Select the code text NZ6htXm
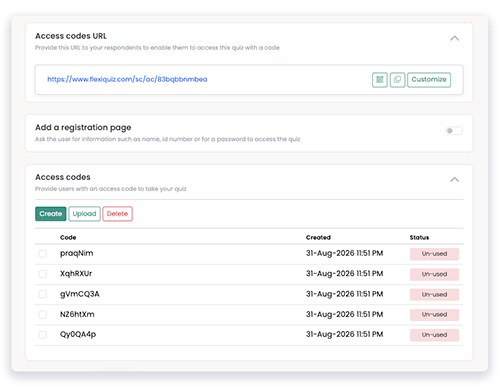The width and height of the screenshot is (500, 387). (x=77, y=314)
